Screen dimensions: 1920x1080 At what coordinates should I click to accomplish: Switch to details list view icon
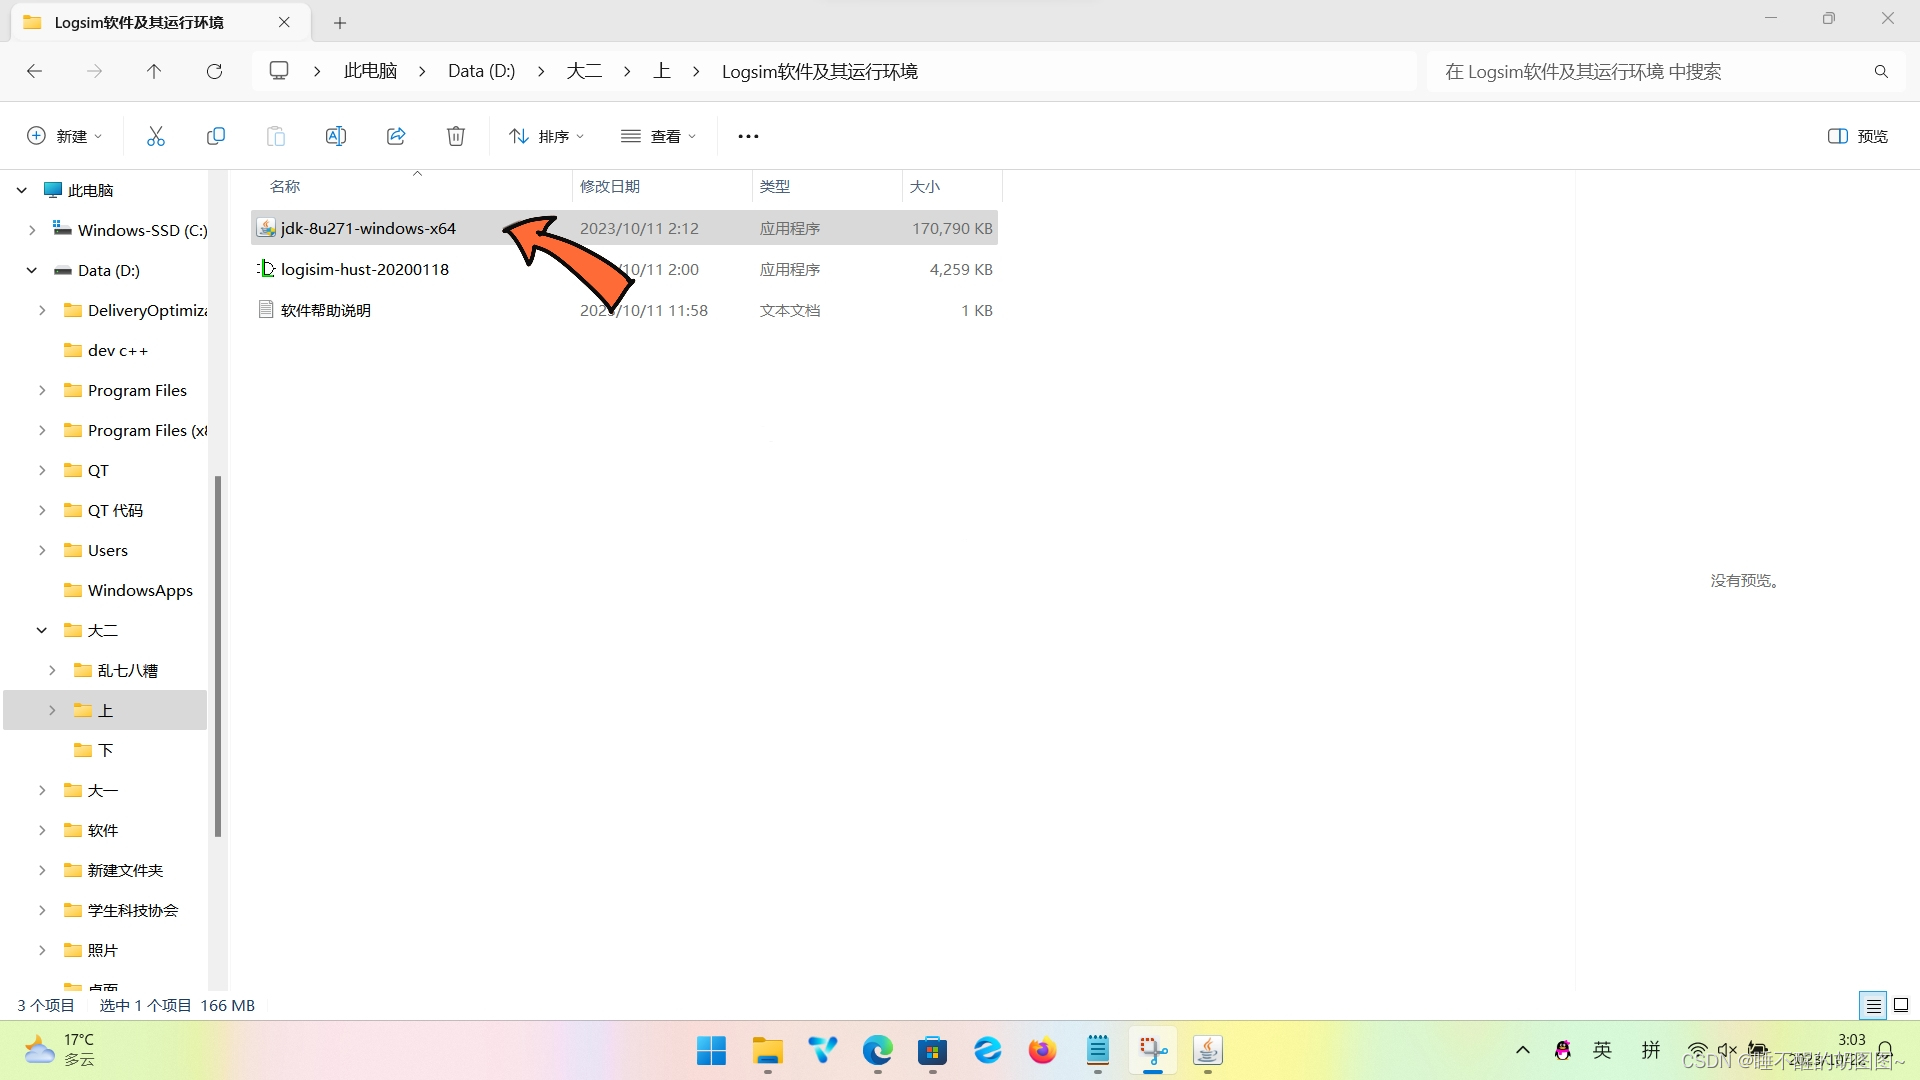point(1873,1005)
